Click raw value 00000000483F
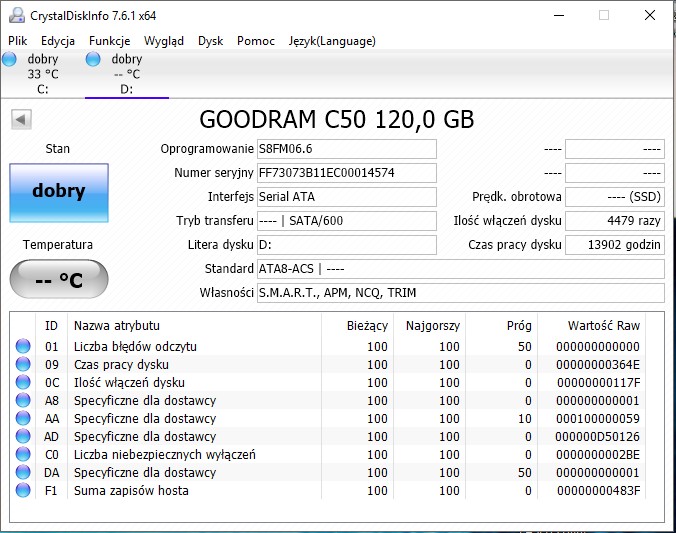The height and width of the screenshot is (533, 676). (598, 491)
